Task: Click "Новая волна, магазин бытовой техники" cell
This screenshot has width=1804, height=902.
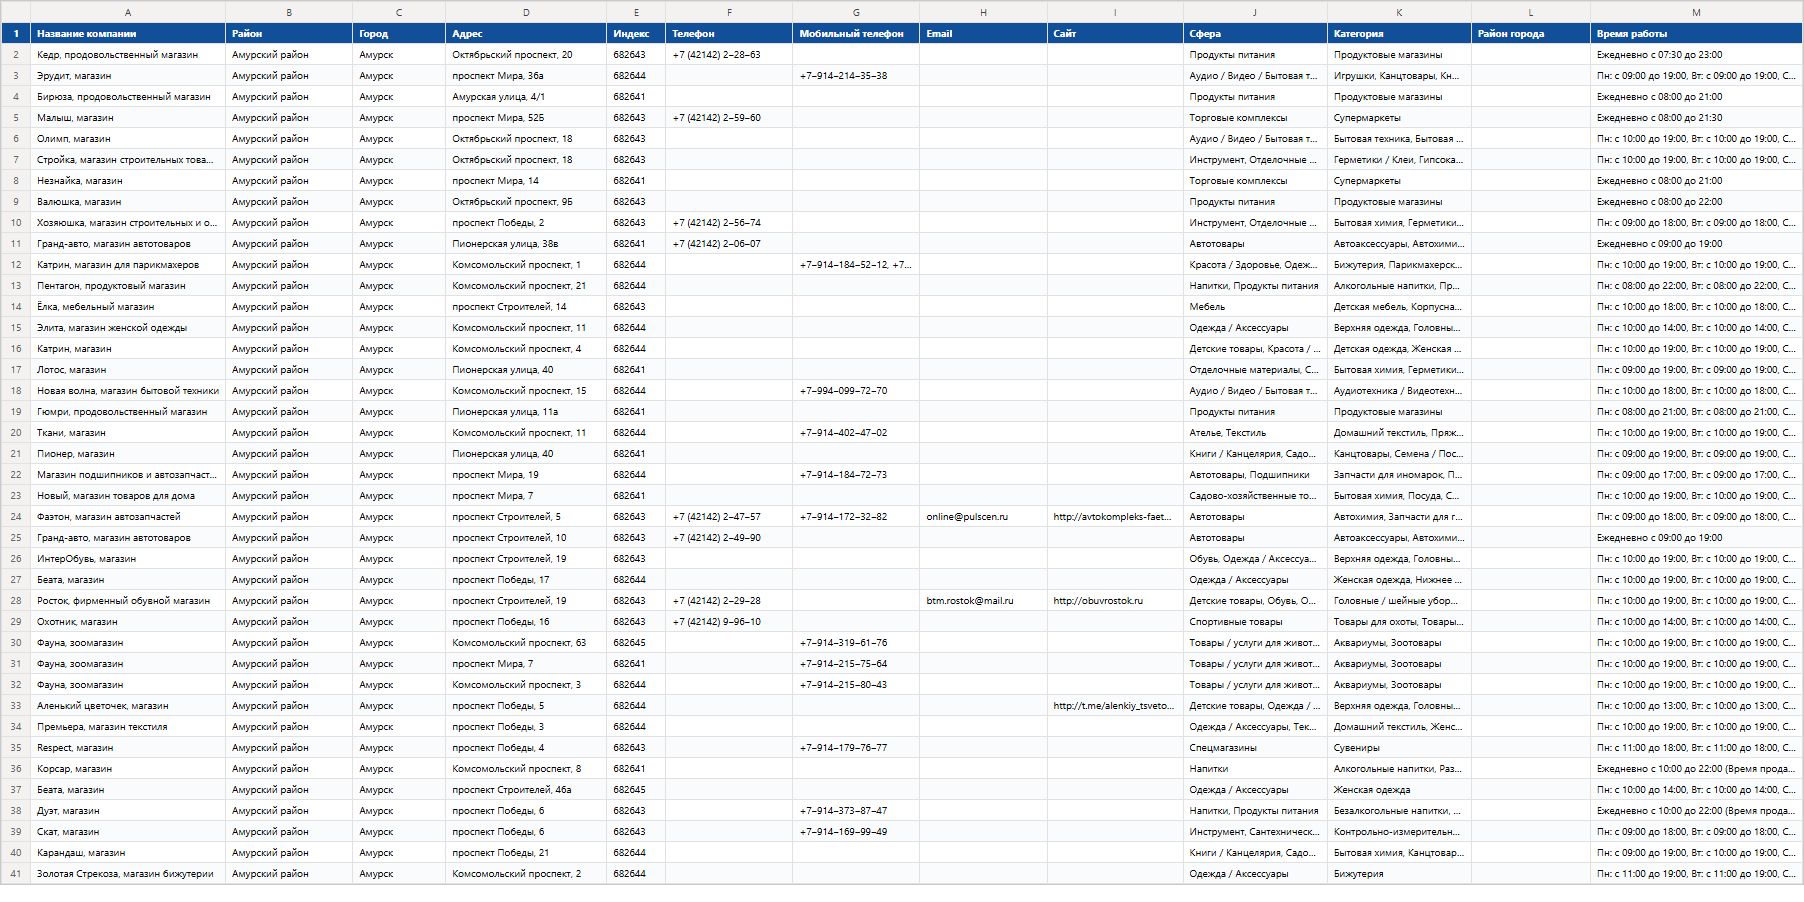Action: 128,391
